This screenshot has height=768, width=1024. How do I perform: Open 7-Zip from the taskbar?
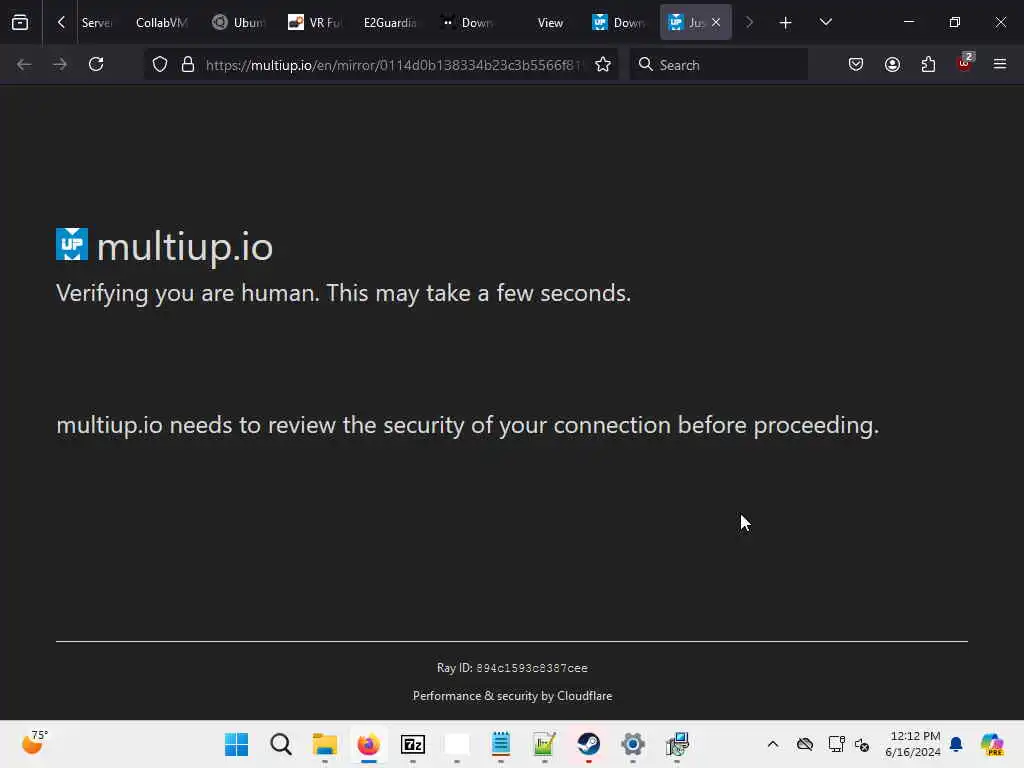pos(413,744)
